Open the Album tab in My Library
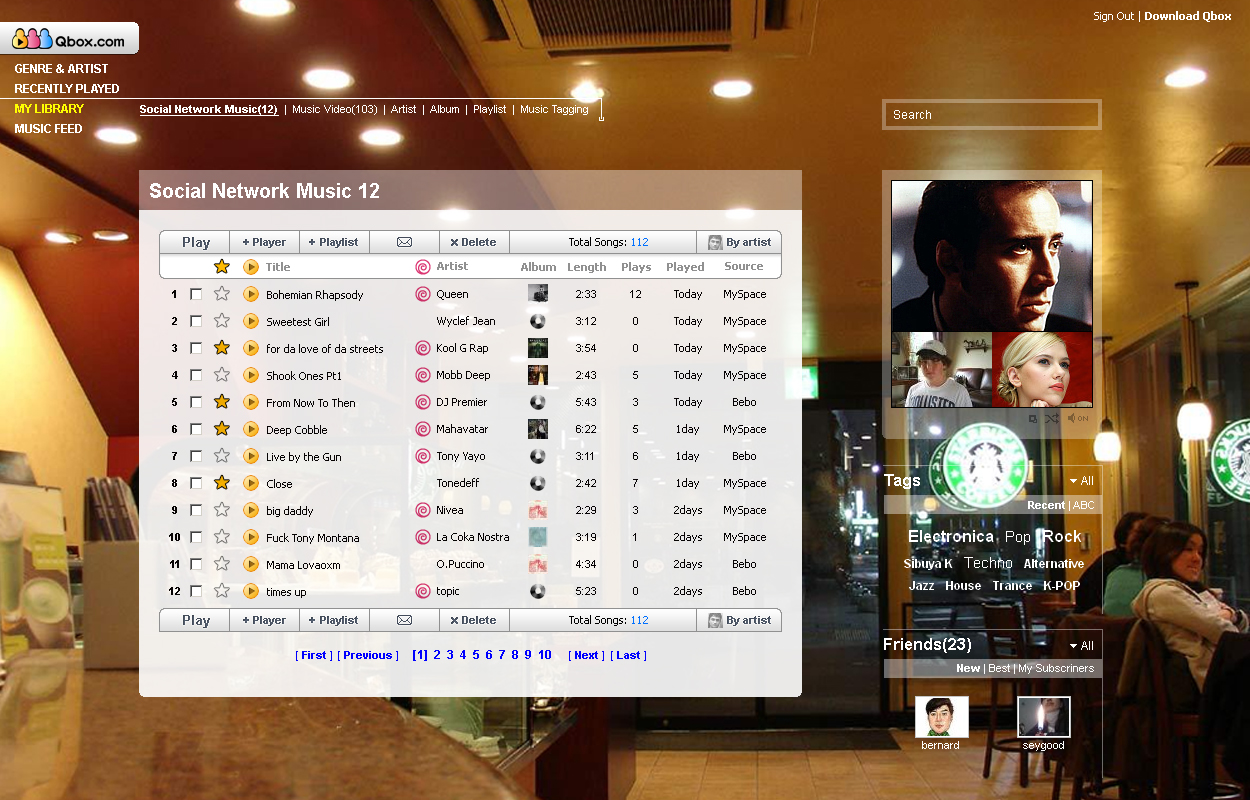 coord(445,109)
